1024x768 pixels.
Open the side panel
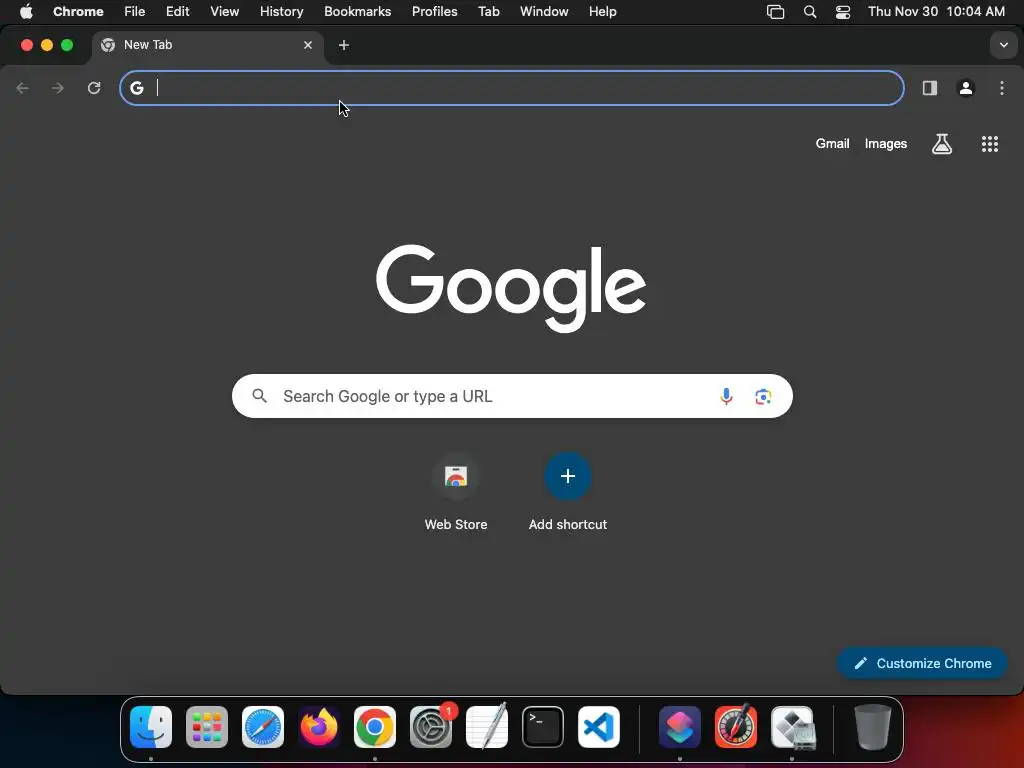point(929,88)
